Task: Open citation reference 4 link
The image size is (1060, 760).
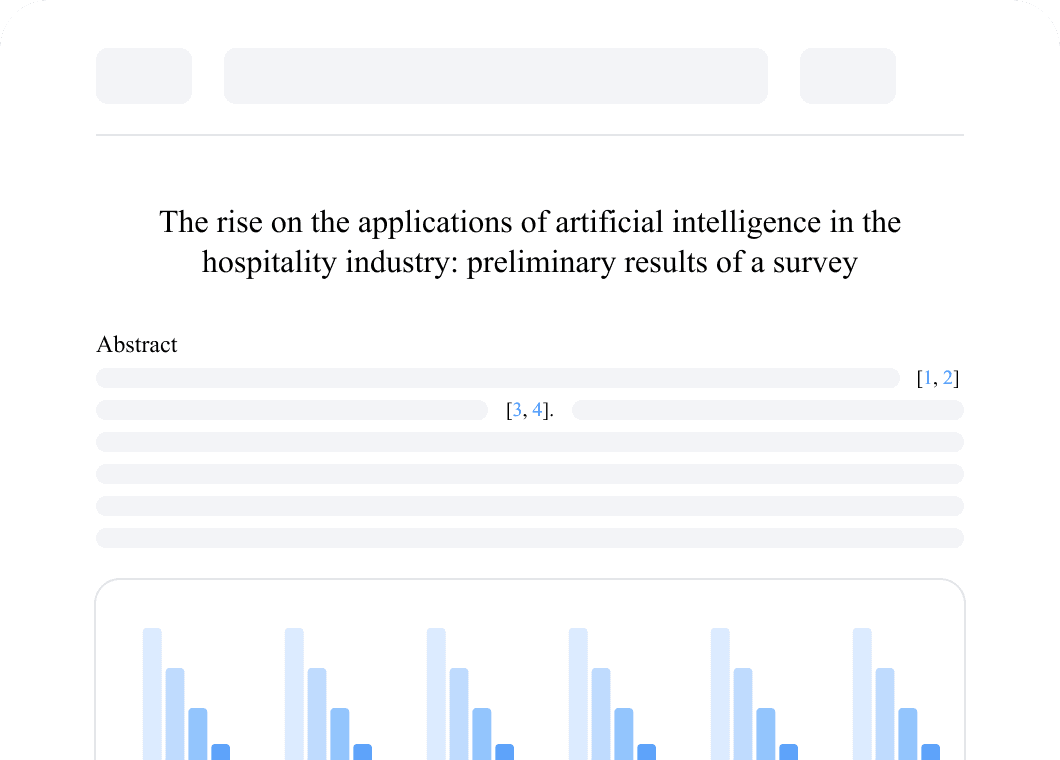Action: click(537, 410)
